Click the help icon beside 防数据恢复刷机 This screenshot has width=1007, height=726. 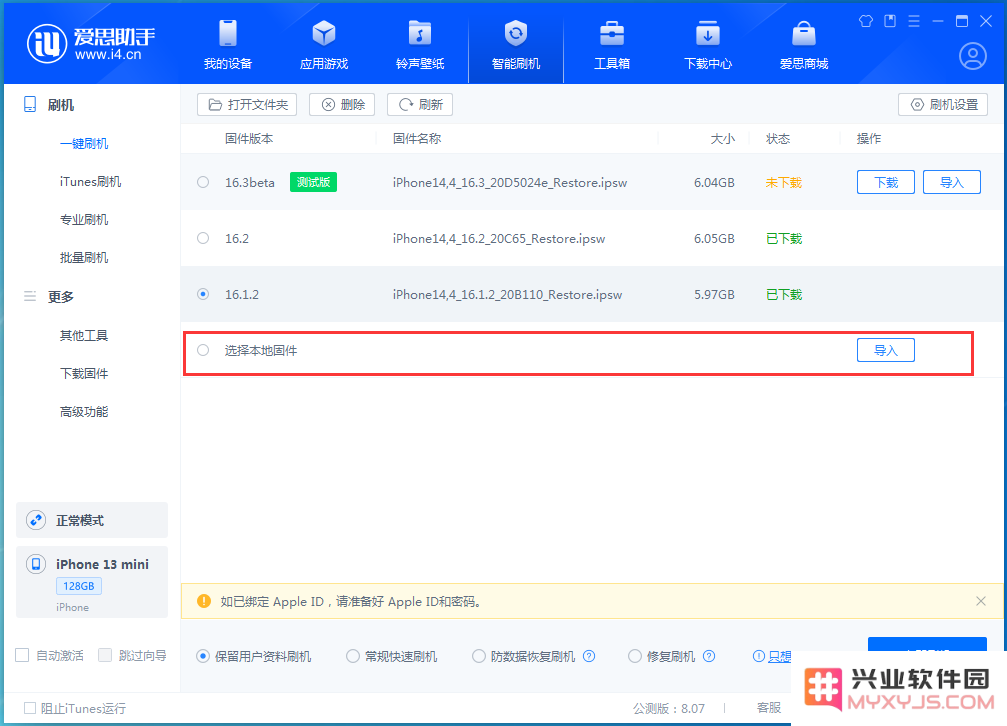click(589, 656)
